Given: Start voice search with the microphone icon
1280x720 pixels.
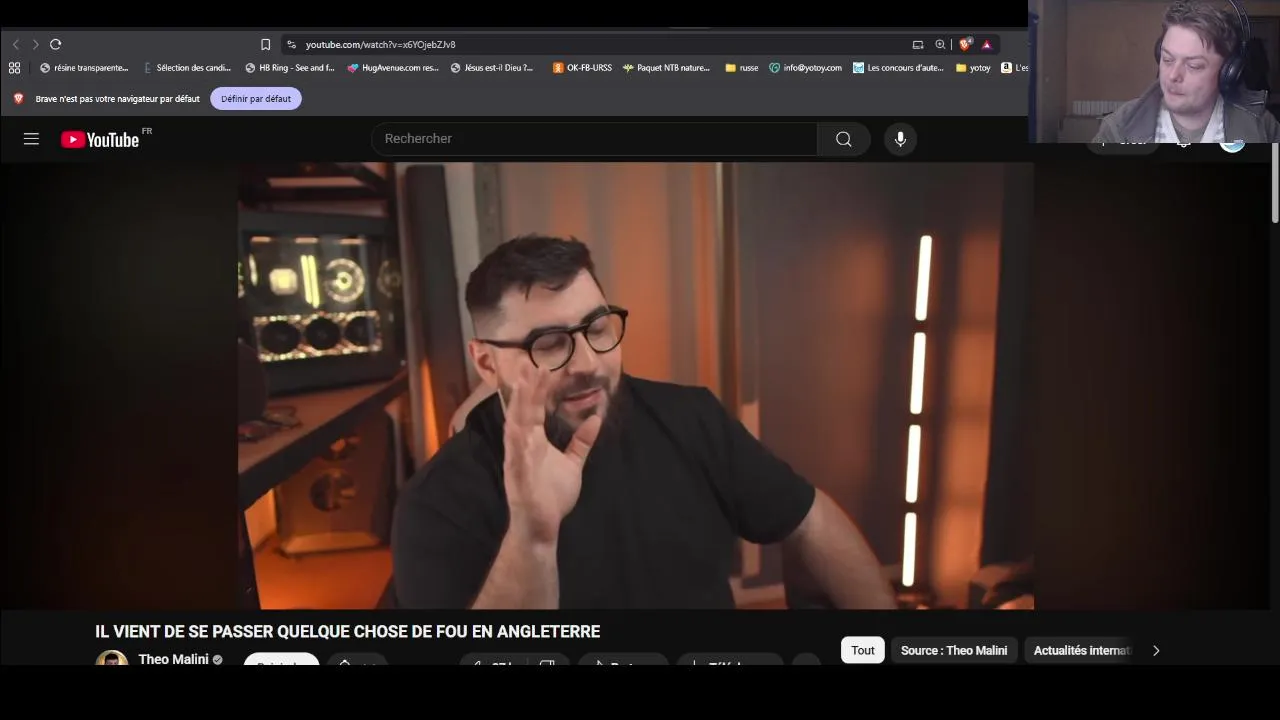Looking at the screenshot, I should coord(900,139).
